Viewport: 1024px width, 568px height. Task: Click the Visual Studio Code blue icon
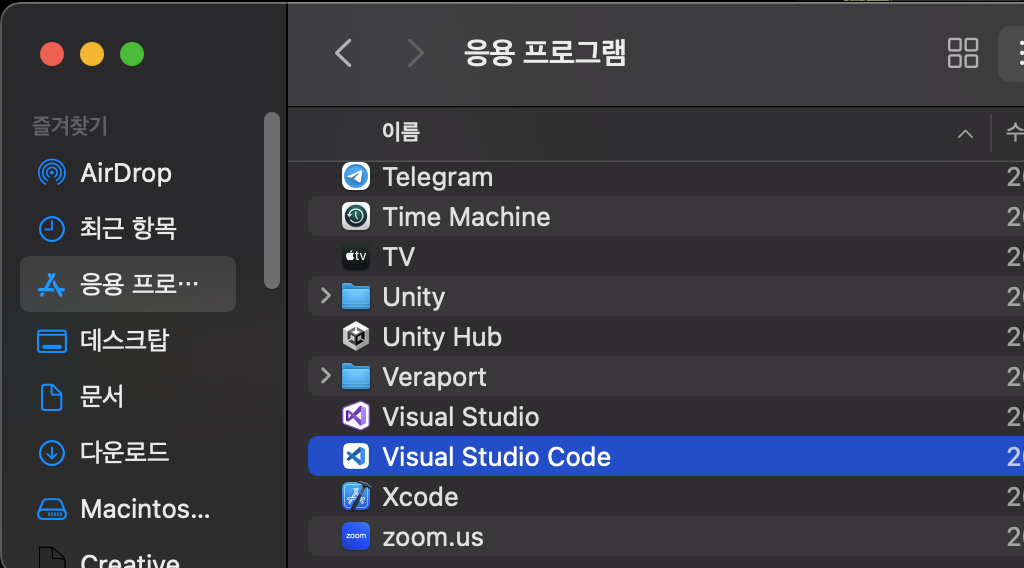(x=356, y=456)
